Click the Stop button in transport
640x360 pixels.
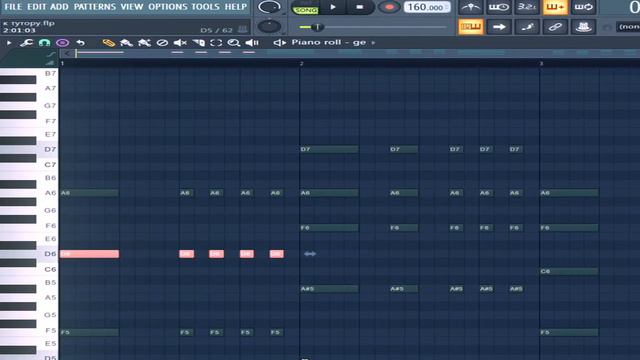click(359, 7)
